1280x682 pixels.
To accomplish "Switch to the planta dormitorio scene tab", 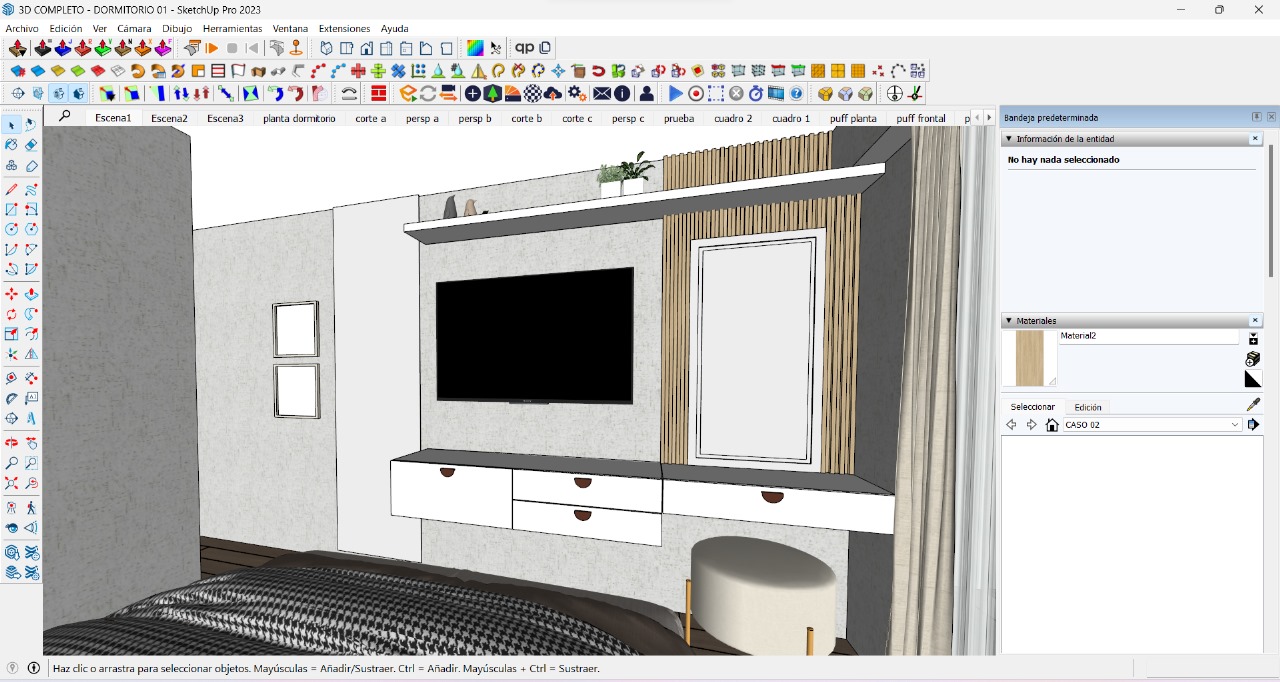I will (299, 118).
